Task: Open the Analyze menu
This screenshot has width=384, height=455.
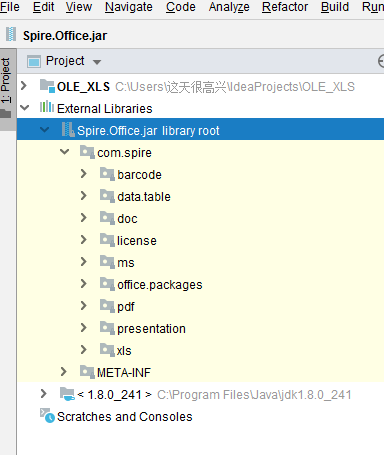Action: coord(229,7)
